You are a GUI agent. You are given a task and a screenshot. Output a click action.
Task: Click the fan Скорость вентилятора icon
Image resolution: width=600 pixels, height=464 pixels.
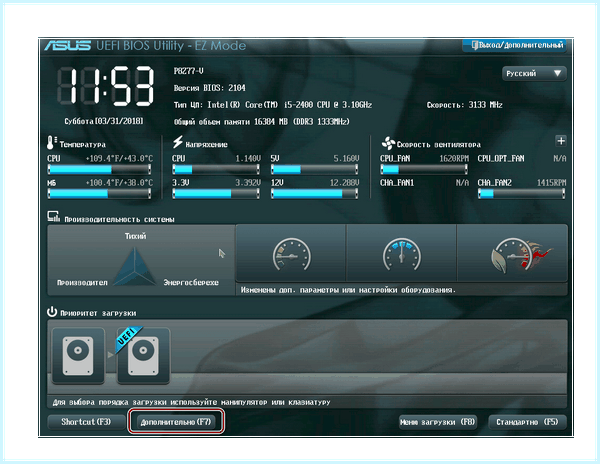[388, 143]
